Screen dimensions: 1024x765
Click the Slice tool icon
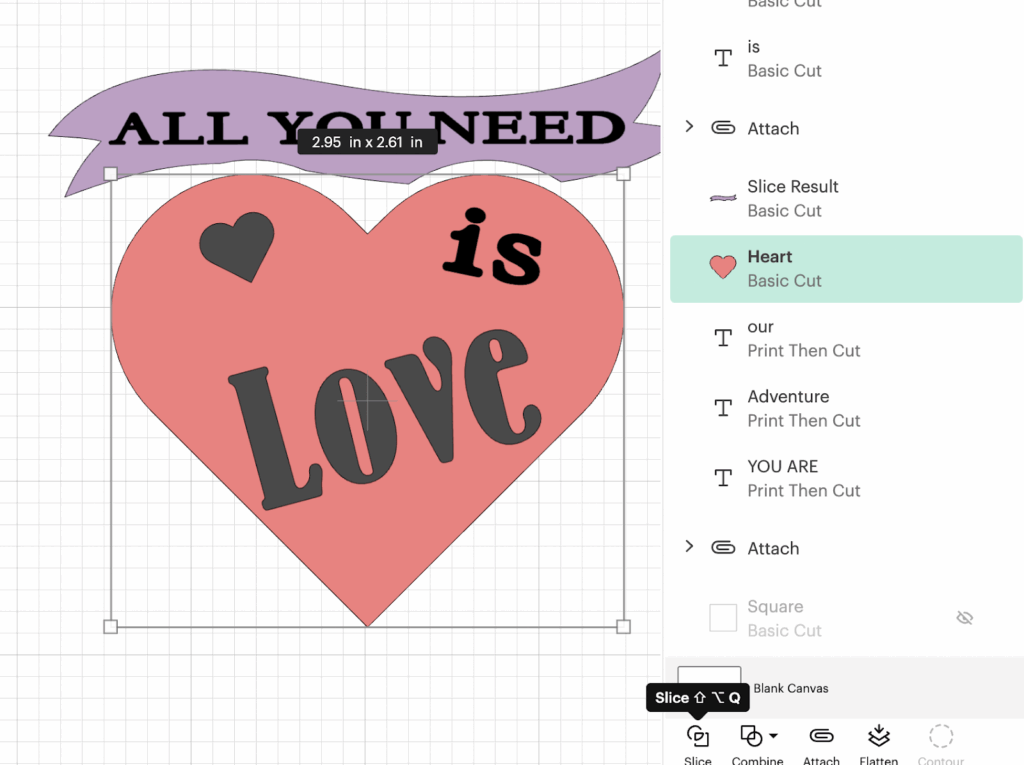pyautogui.click(x=698, y=737)
